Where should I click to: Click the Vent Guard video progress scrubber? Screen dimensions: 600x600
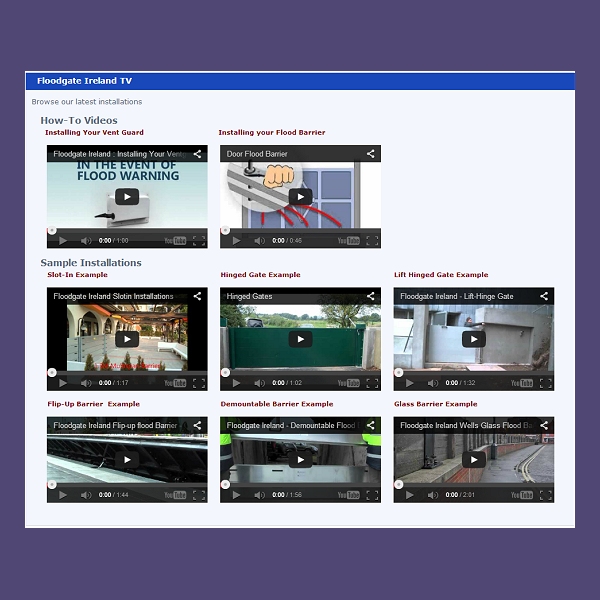click(x=52, y=230)
